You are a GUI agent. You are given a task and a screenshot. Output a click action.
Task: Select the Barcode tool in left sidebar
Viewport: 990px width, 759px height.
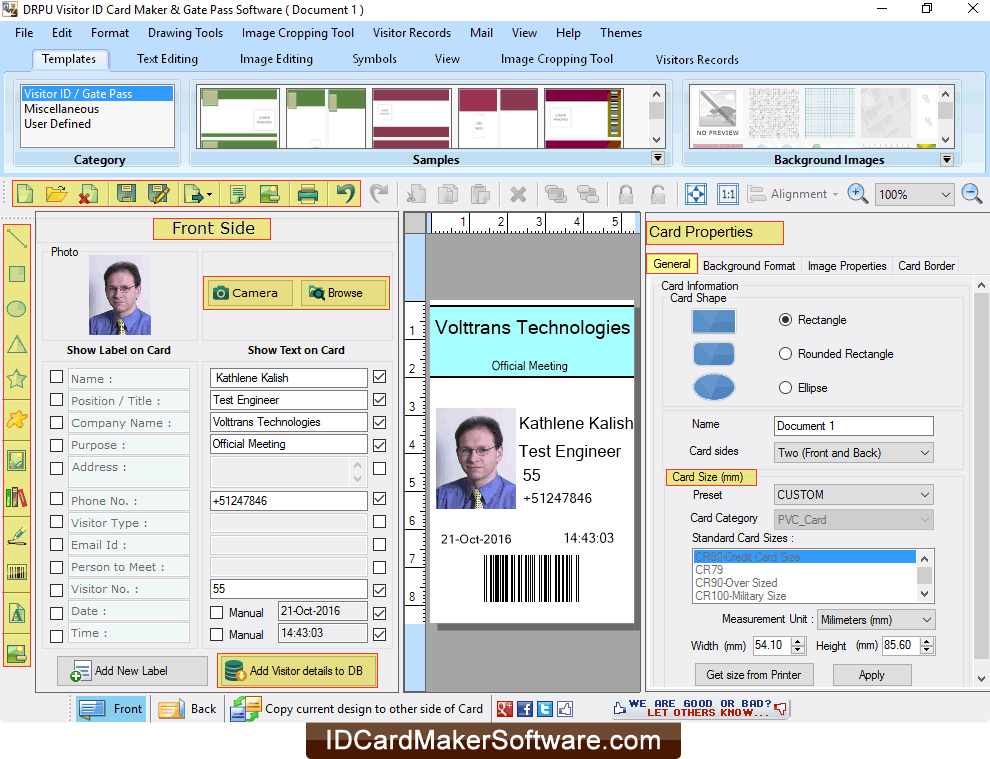pos(16,573)
